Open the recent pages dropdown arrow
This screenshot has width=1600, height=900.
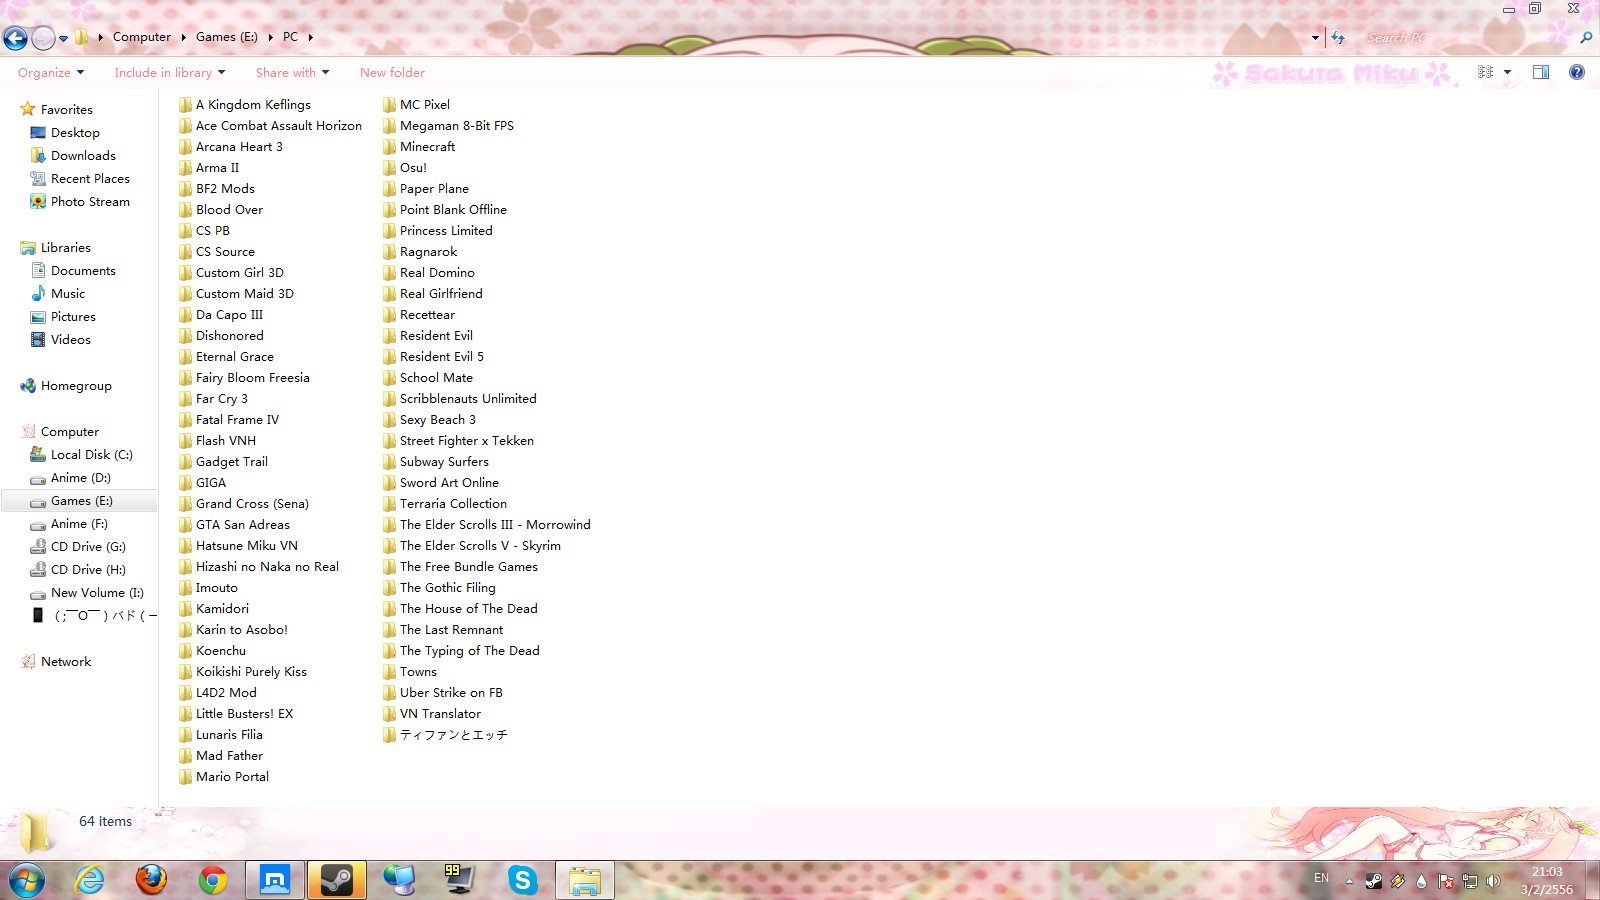[x=63, y=38]
